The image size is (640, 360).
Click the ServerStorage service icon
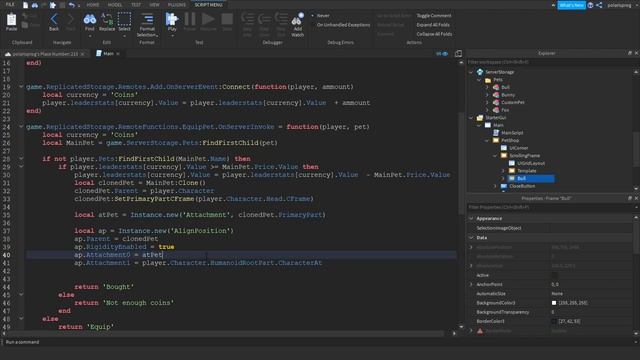click(x=480, y=72)
